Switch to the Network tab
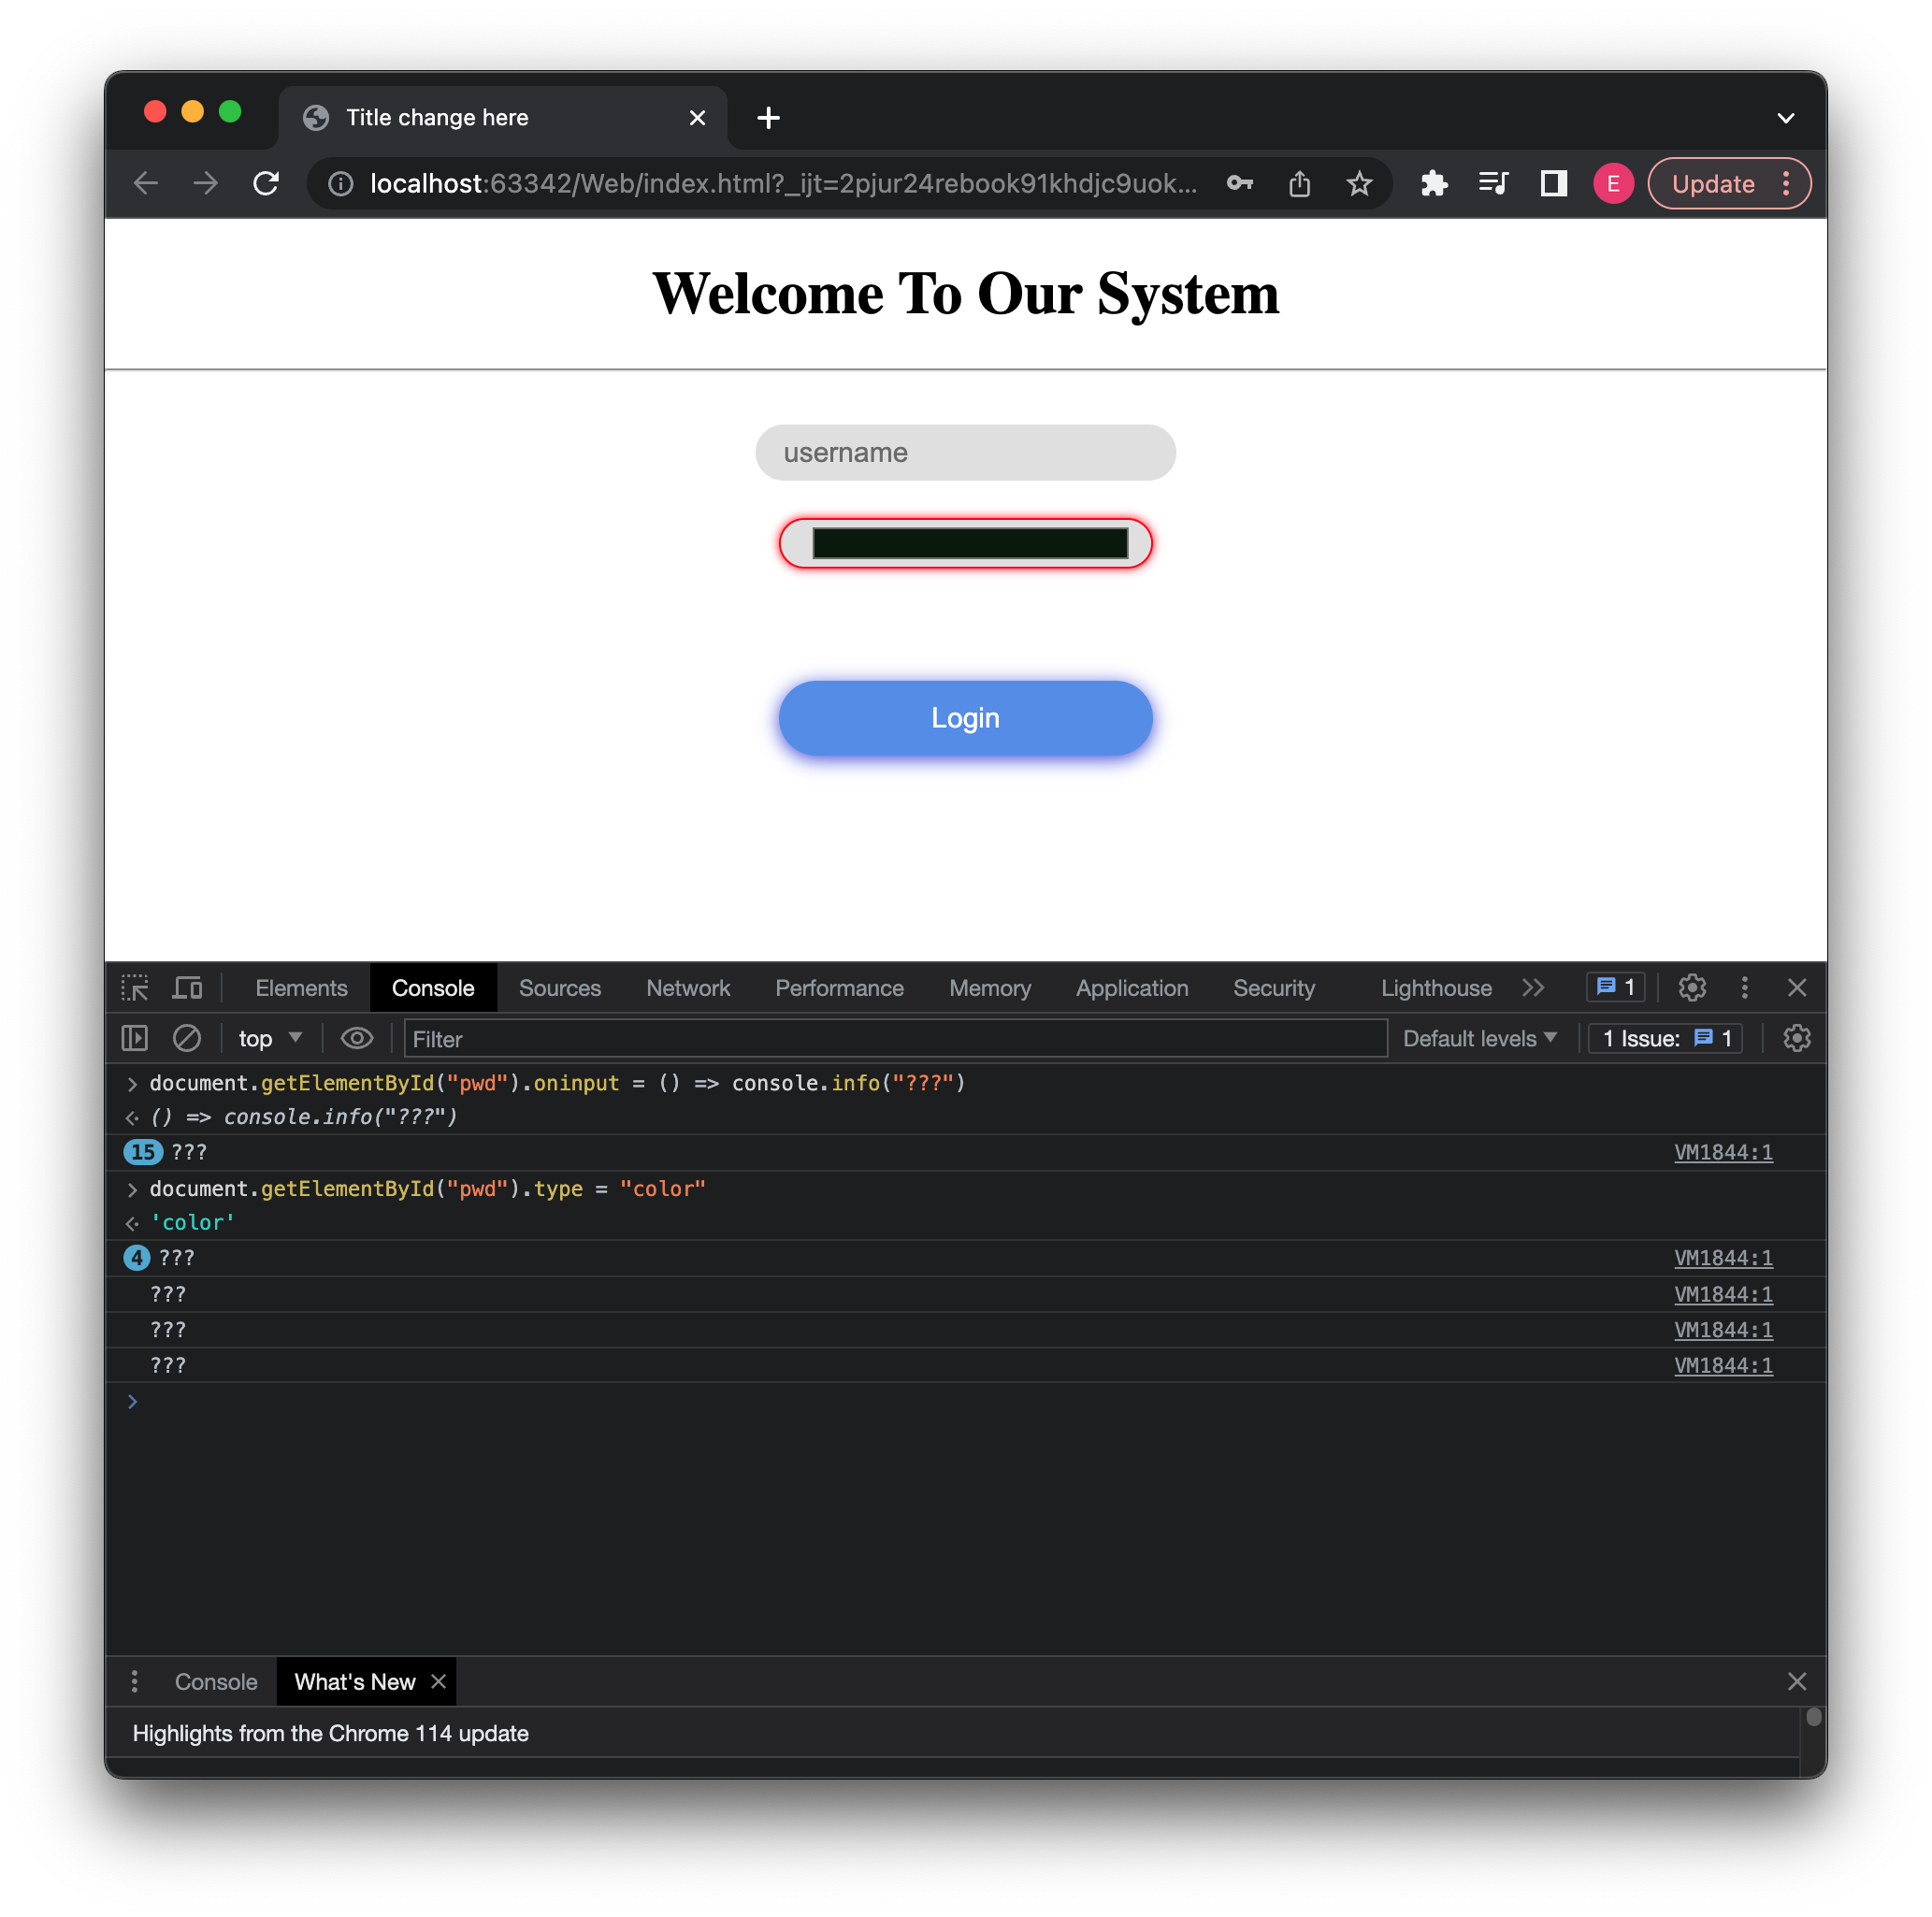 click(688, 988)
